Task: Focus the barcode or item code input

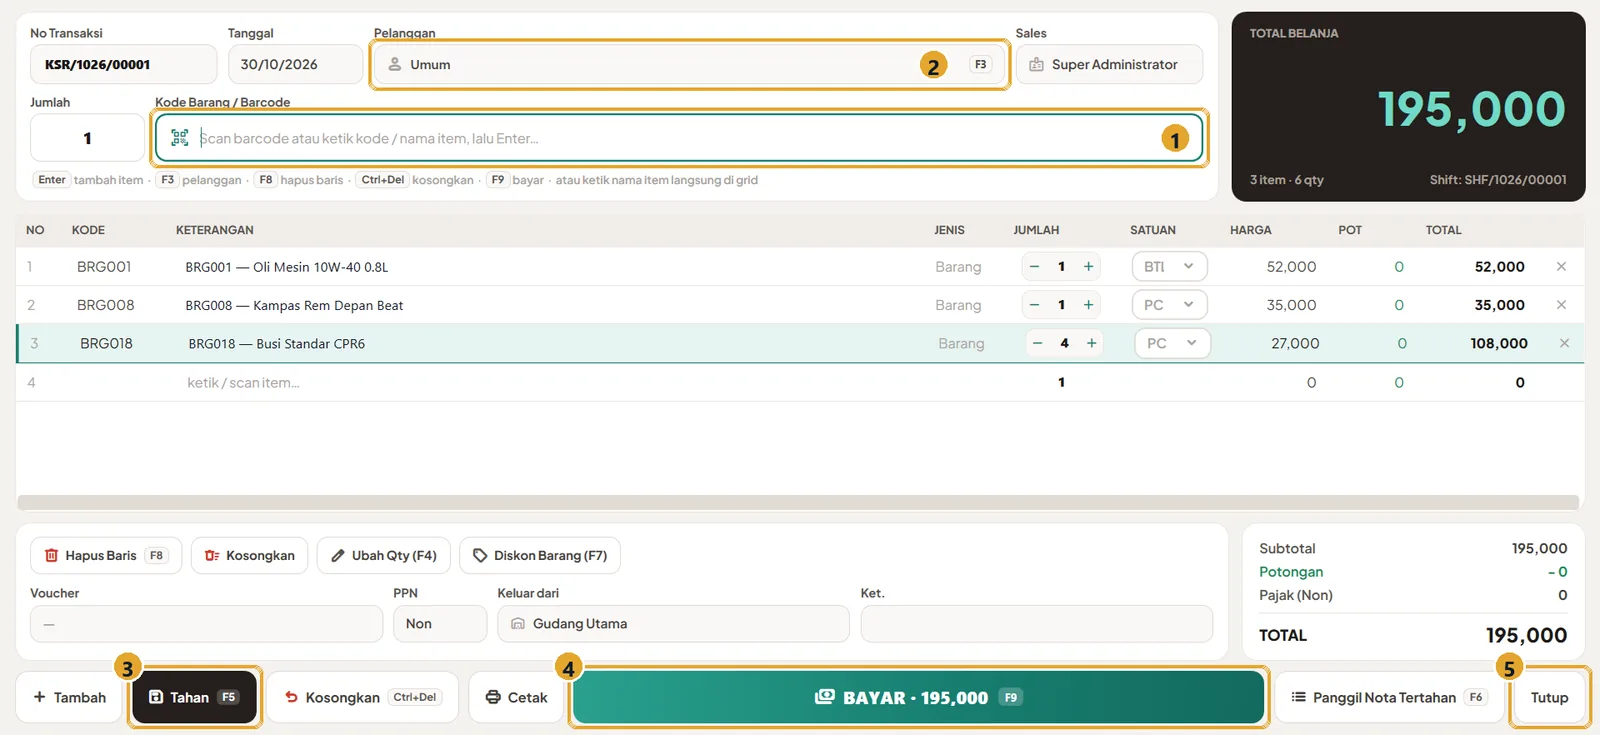Action: (680, 138)
